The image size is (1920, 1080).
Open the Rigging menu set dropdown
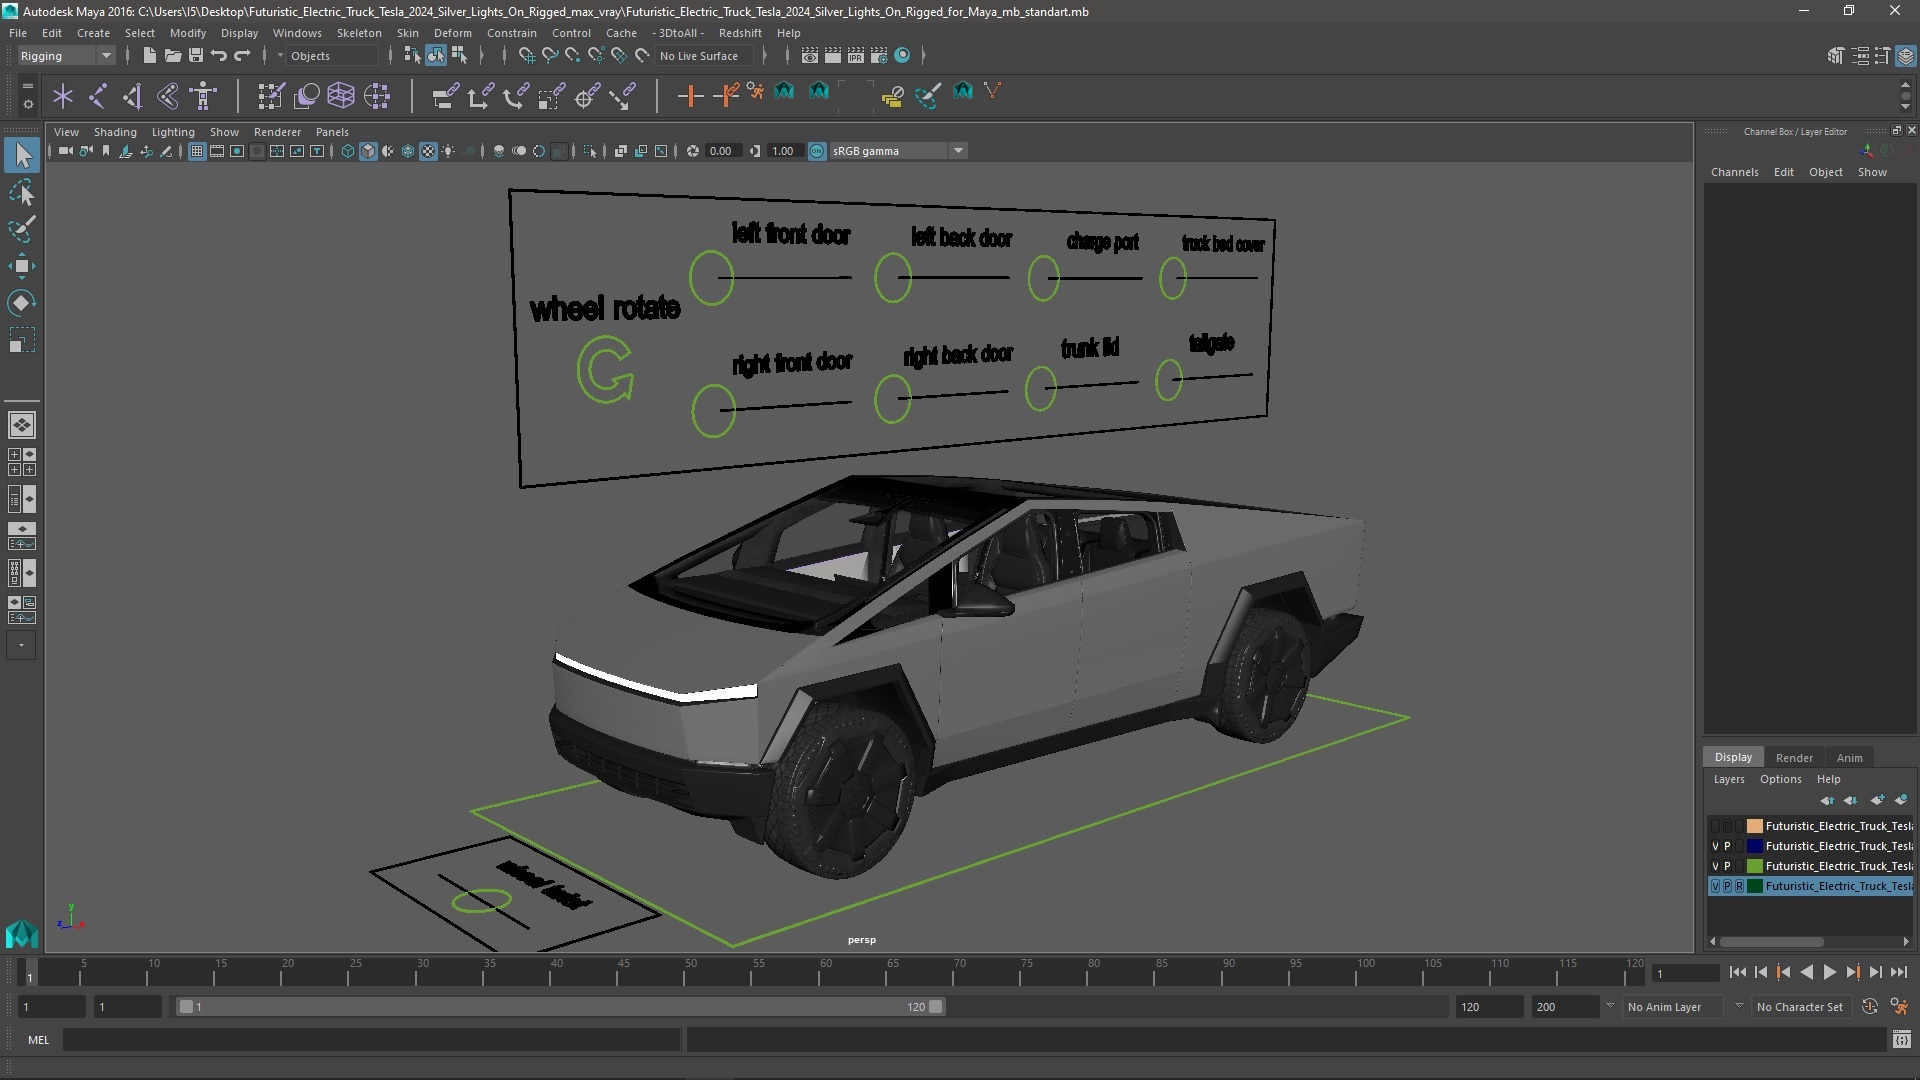tap(66, 56)
